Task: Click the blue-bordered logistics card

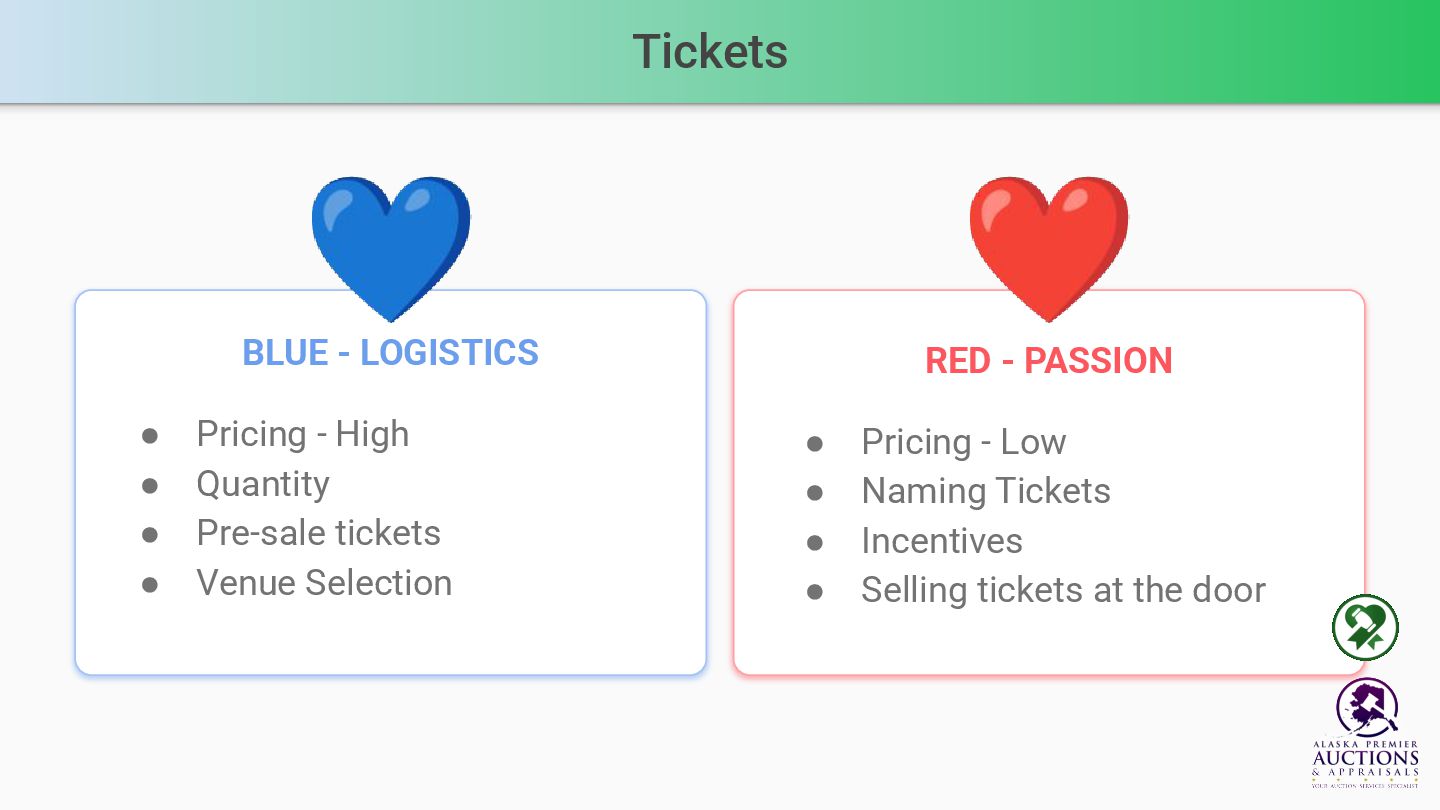Action: coord(390,483)
